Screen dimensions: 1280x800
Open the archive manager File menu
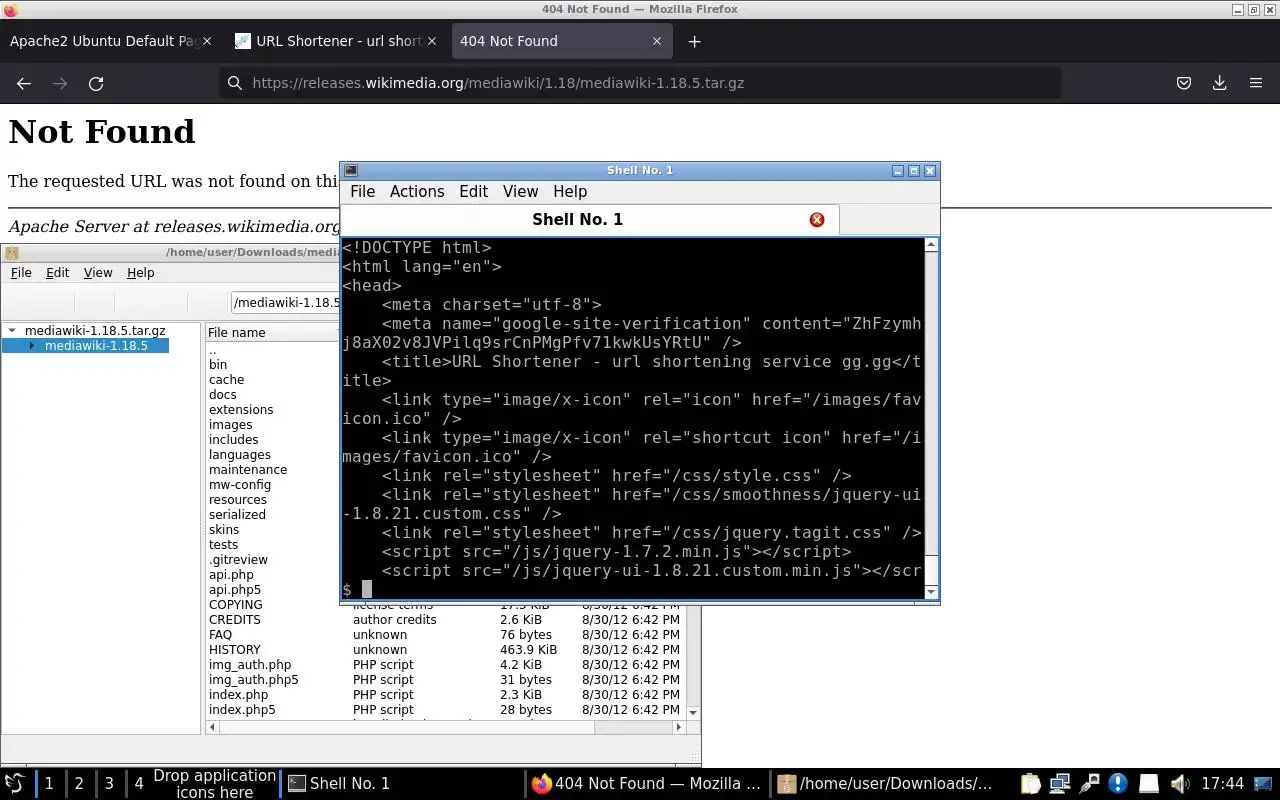[21, 272]
